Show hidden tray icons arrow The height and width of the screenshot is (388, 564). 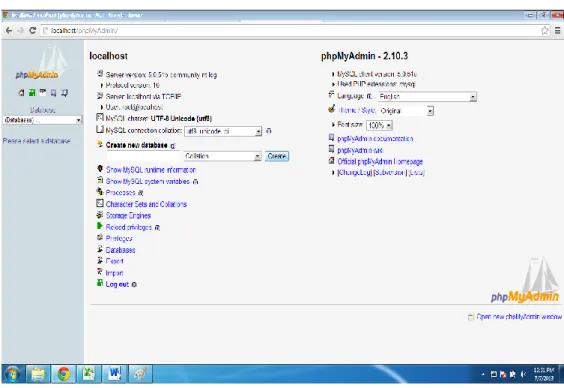click(x=483, y=374)
